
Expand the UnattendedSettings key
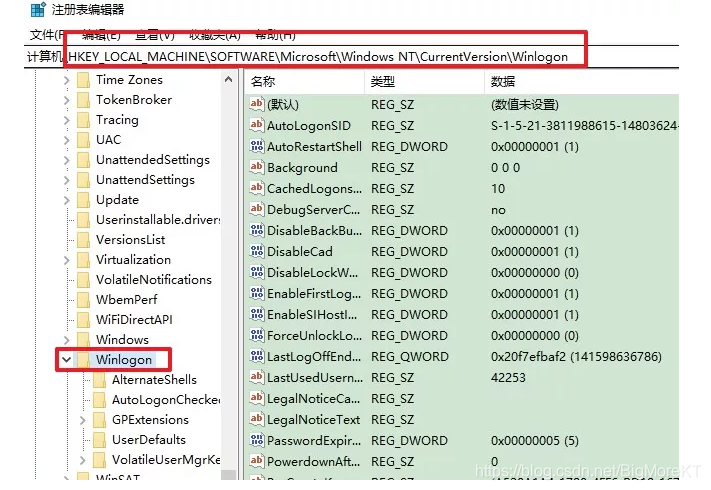[x=67, y=160]
